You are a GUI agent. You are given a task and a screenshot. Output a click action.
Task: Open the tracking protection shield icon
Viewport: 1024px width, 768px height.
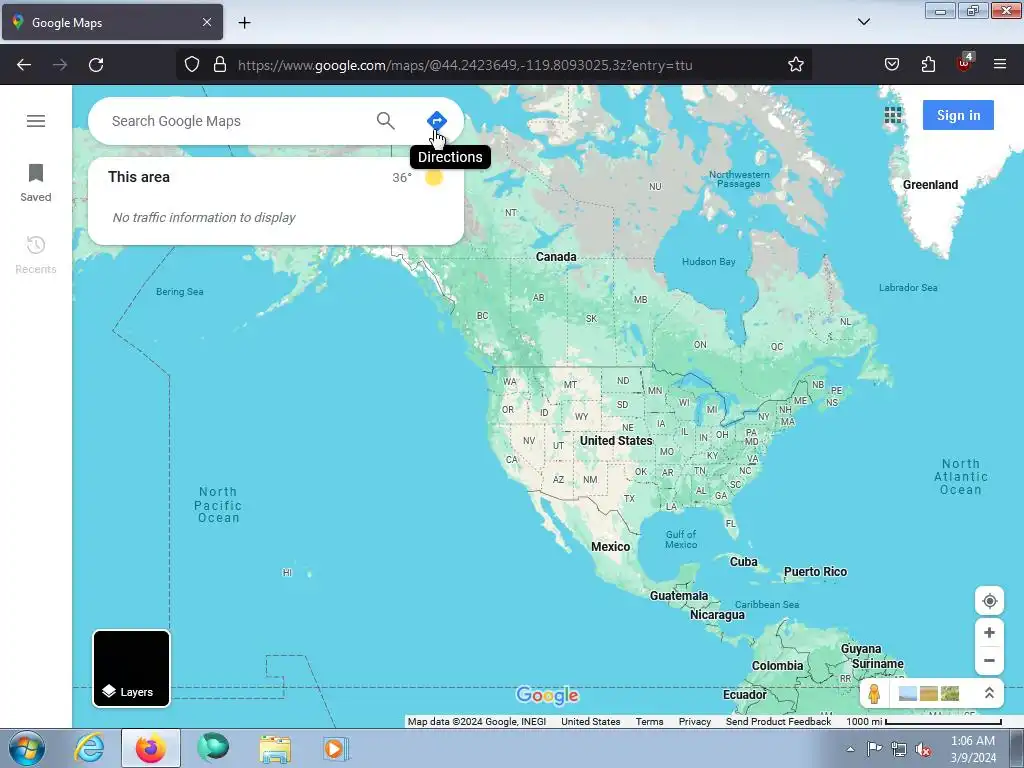coord(191,65)
